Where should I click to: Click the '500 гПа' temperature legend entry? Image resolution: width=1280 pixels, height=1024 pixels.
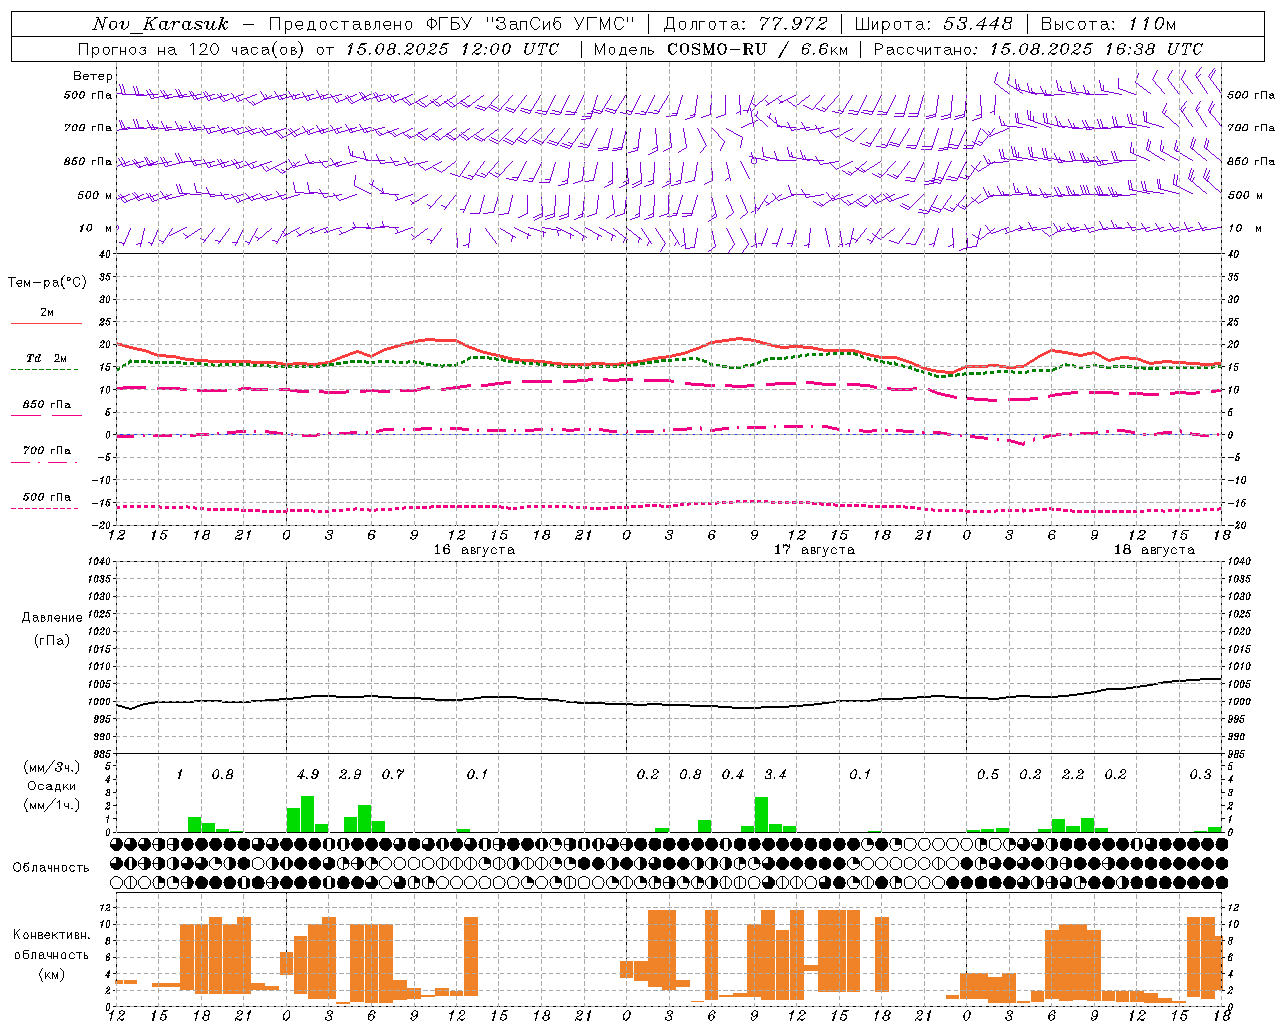(47, 497)
